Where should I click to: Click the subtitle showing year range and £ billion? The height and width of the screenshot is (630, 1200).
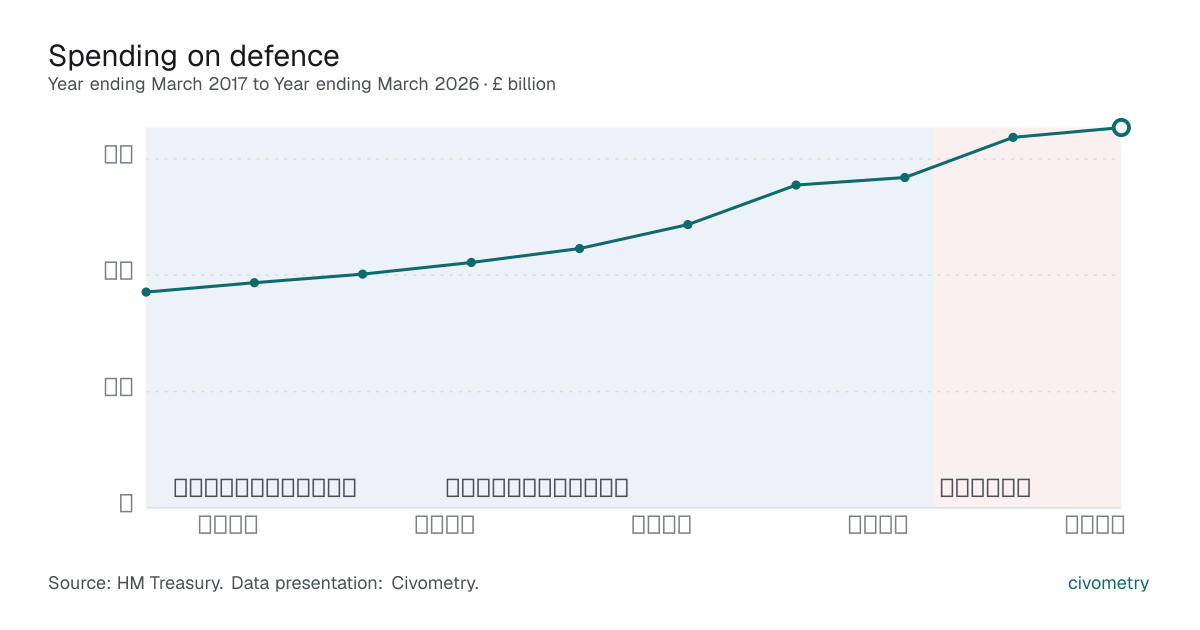pos(302,84)
